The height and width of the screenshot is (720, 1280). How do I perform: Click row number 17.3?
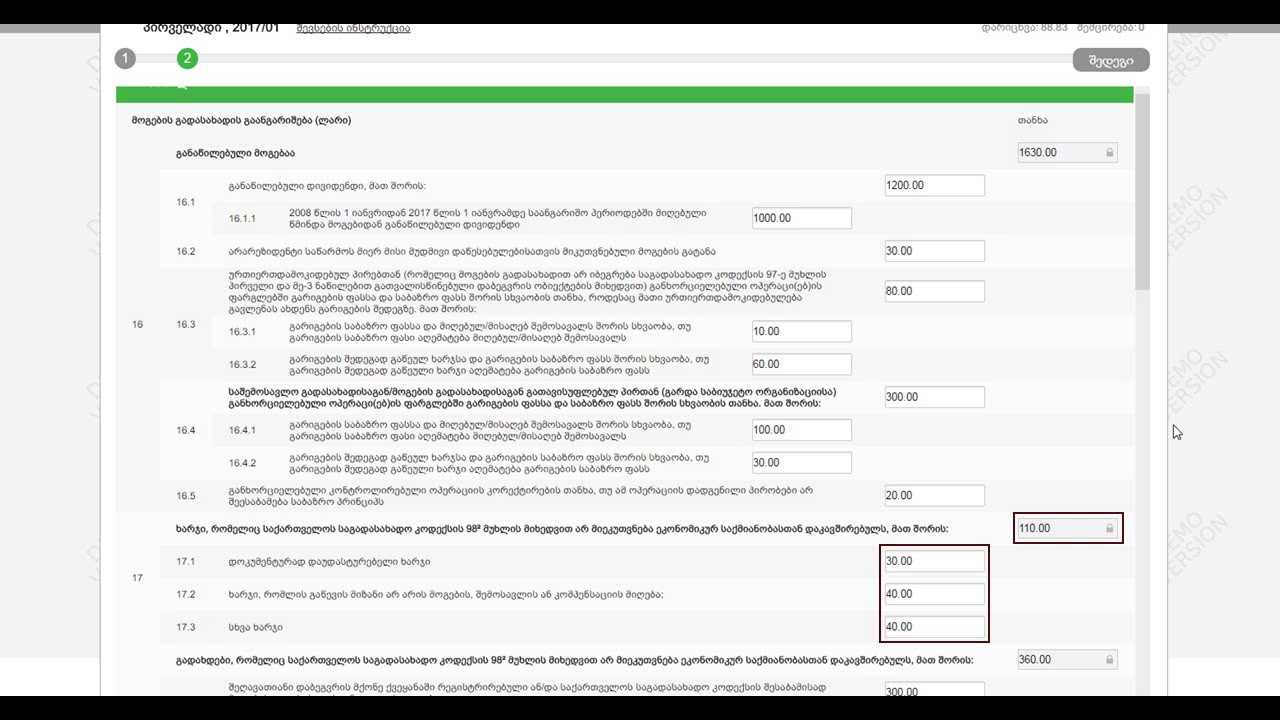click(x=186, y=628)
